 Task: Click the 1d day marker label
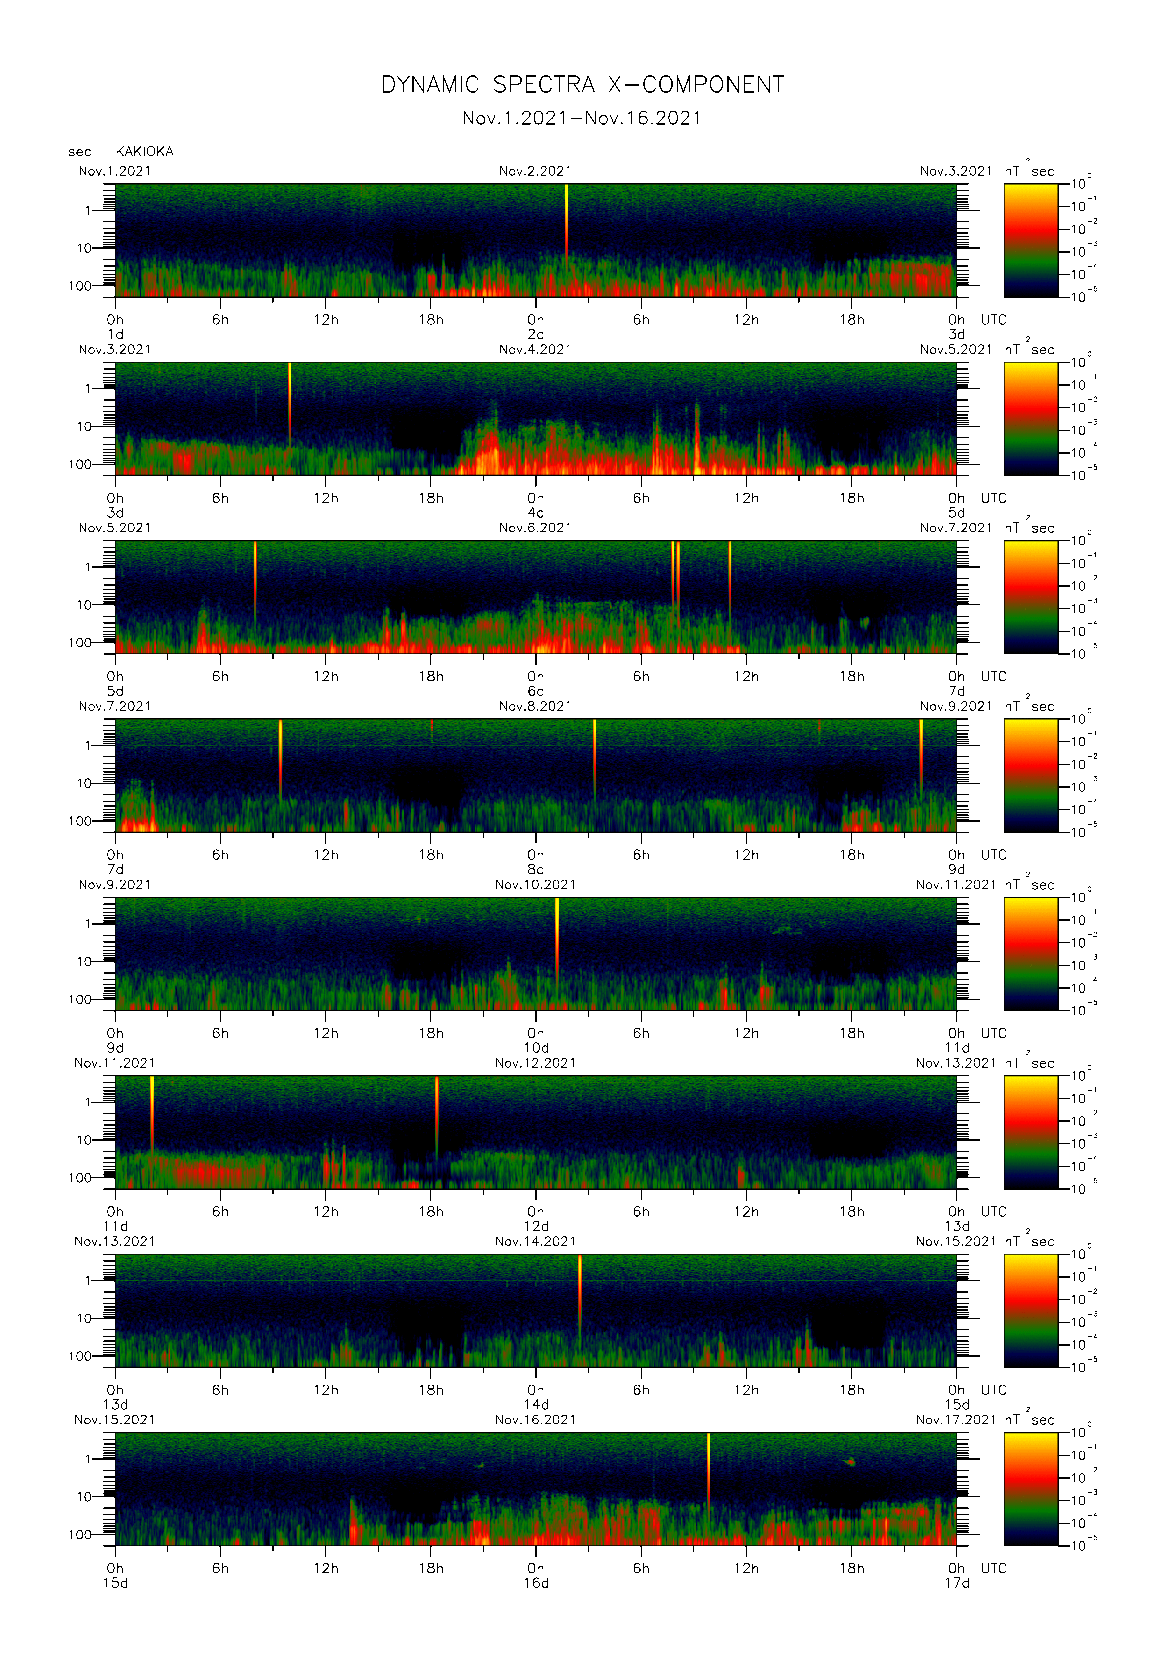pos(115,335)
